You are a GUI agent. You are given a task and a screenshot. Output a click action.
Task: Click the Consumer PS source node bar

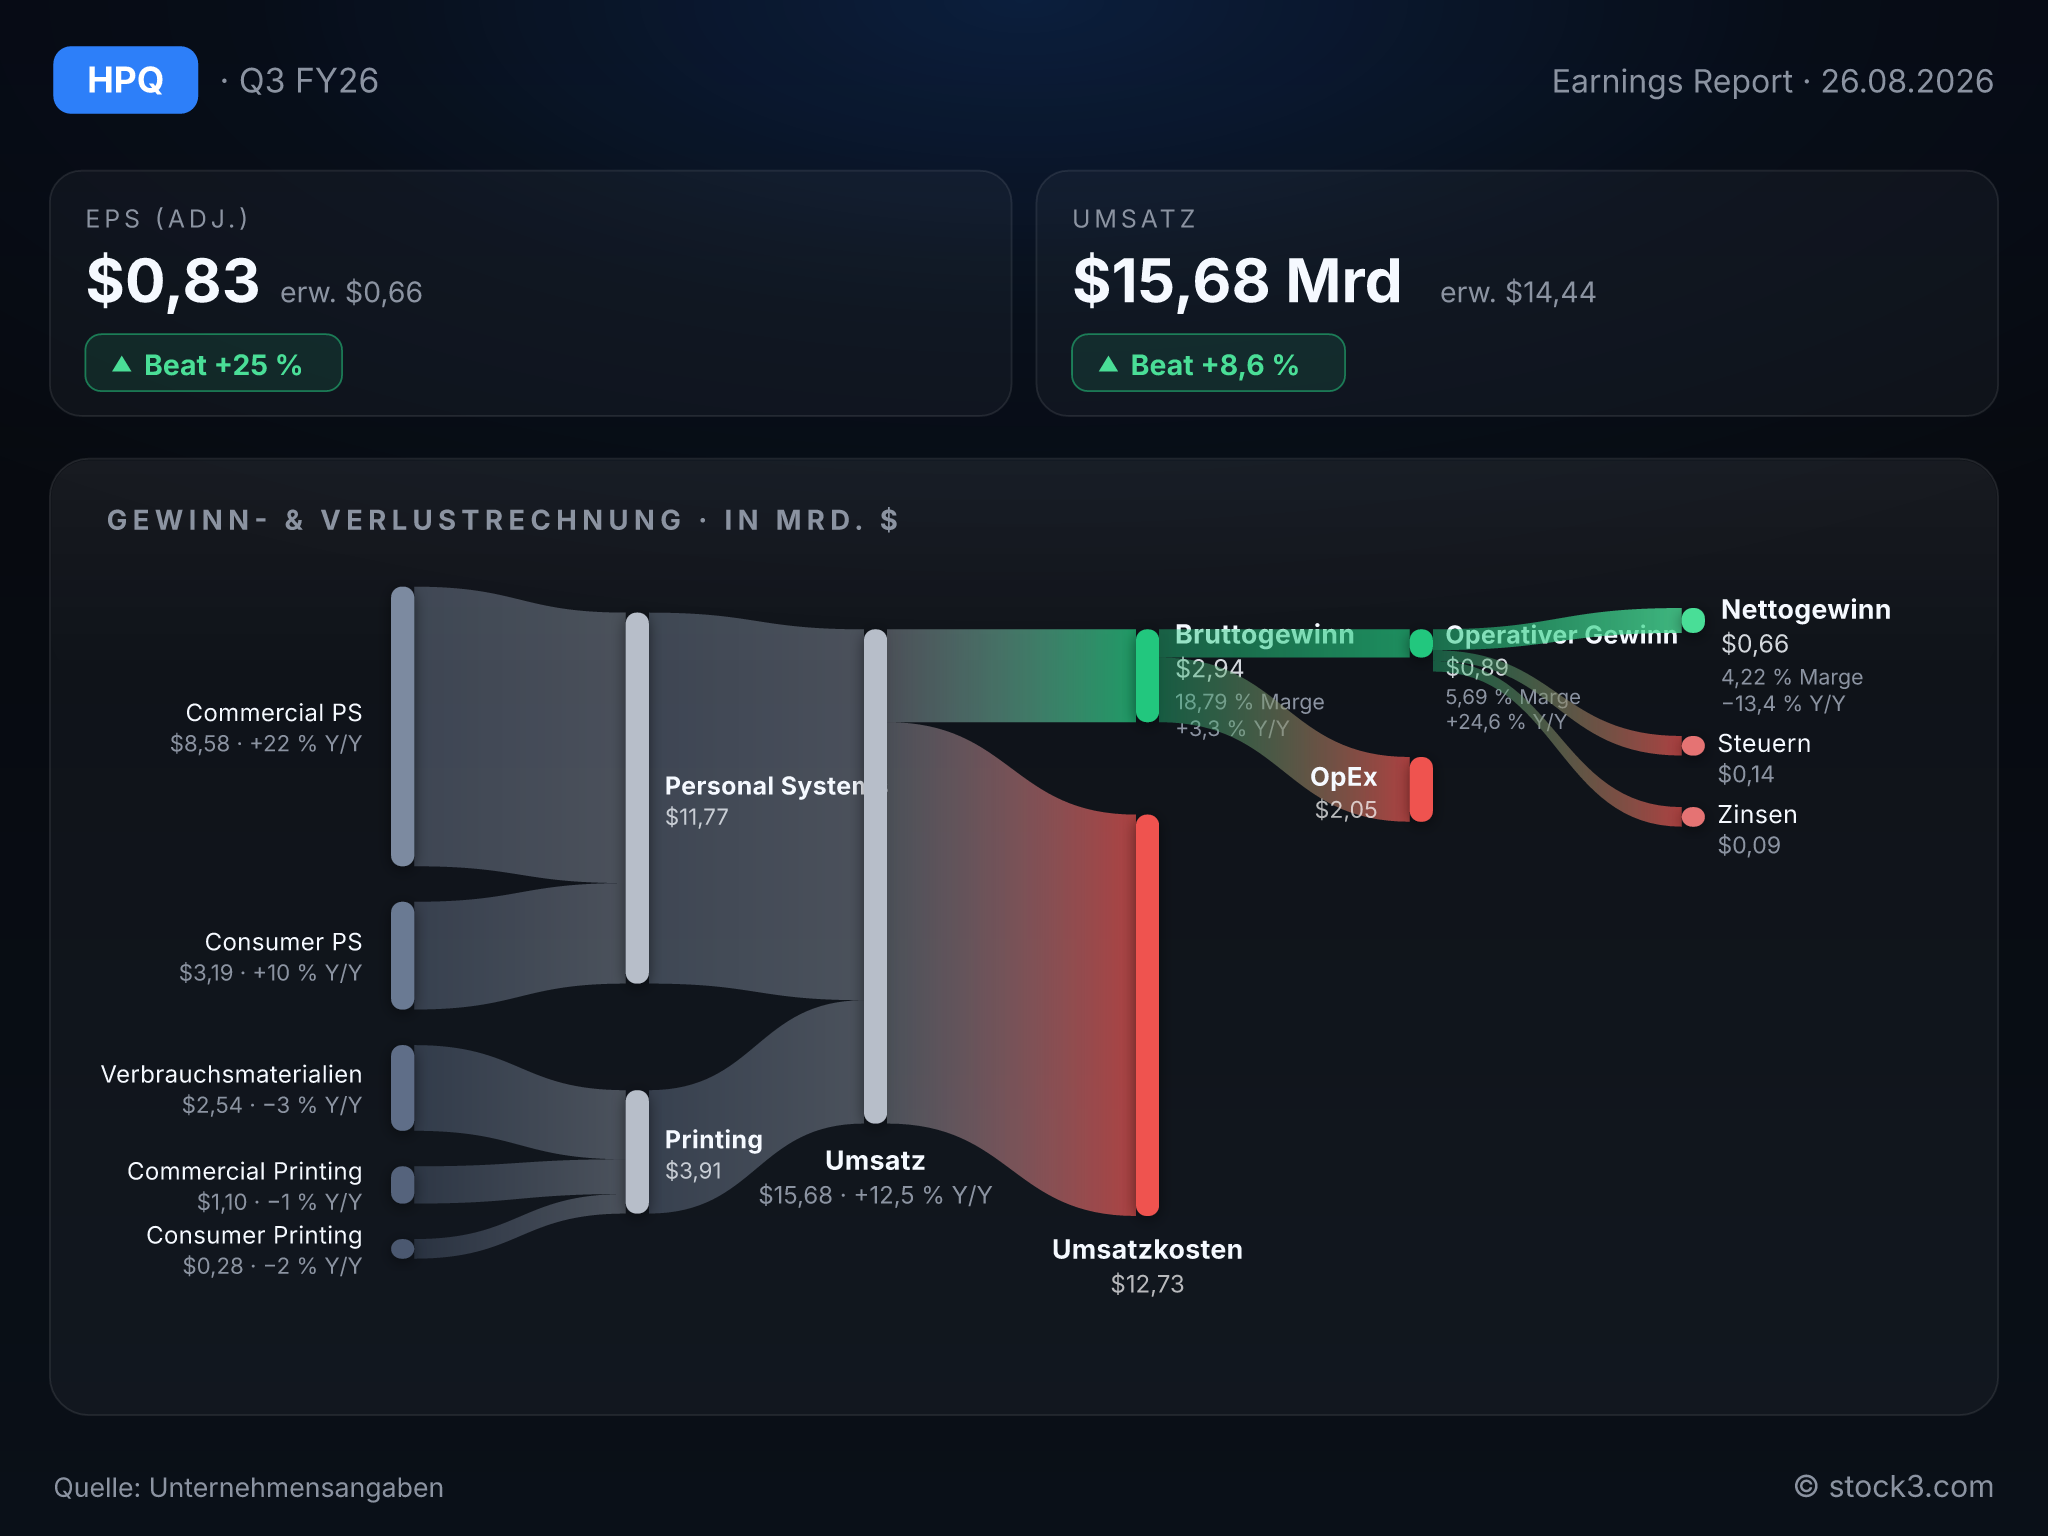coord(402,956)
